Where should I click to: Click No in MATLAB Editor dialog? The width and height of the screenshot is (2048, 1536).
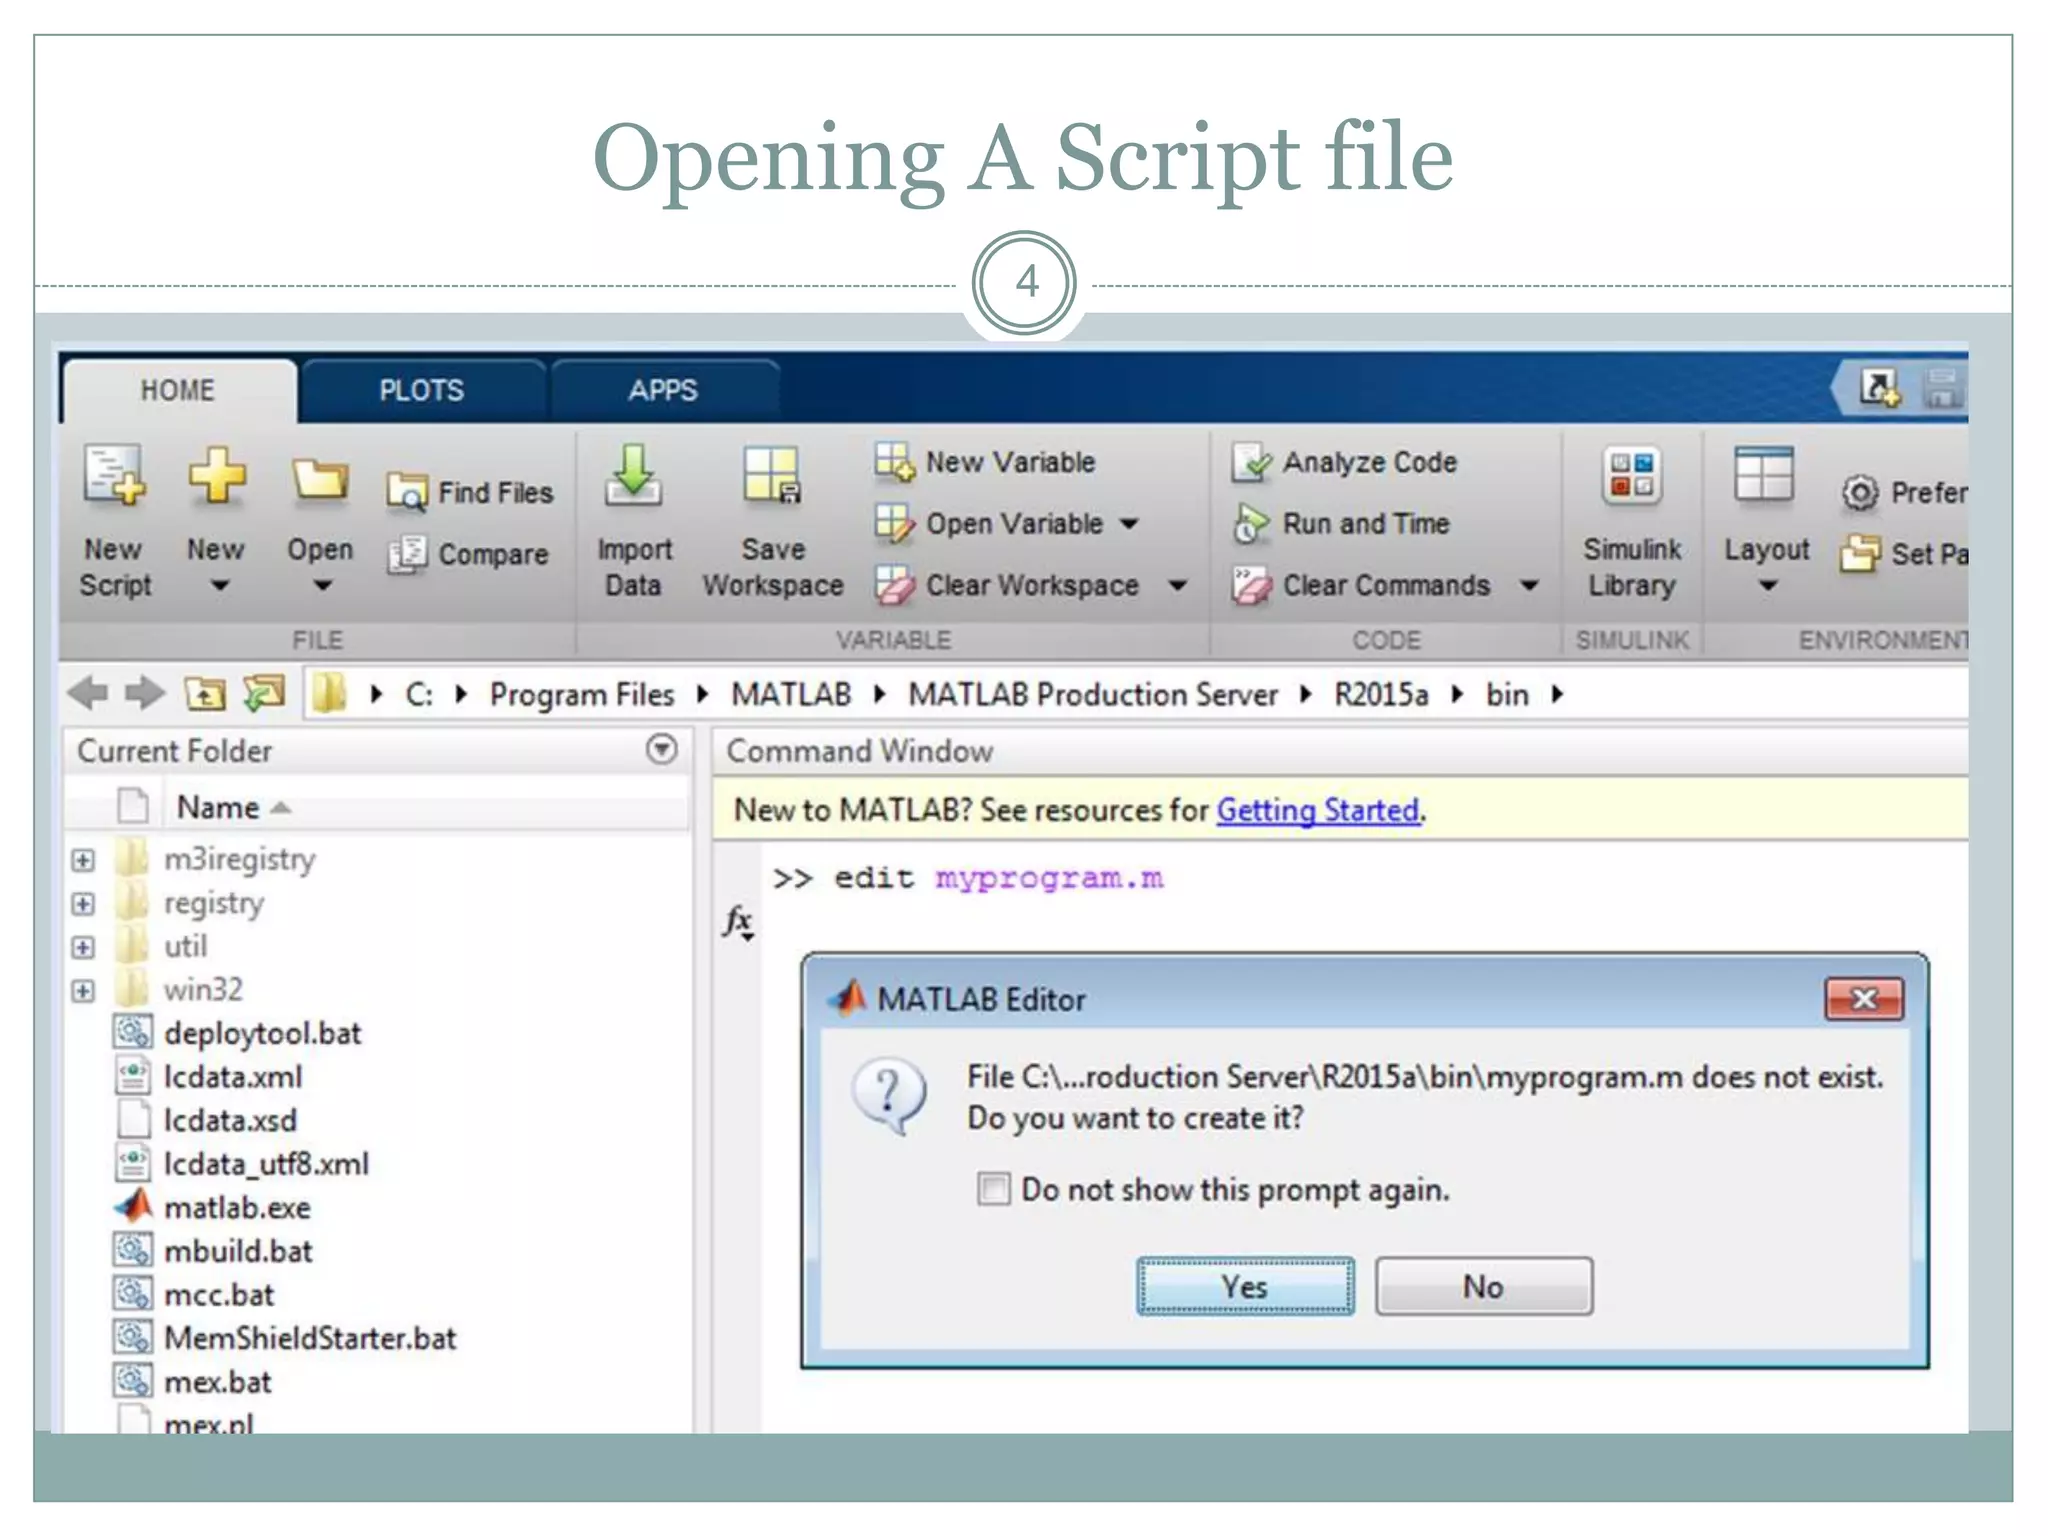(x=1484, y=1286)
